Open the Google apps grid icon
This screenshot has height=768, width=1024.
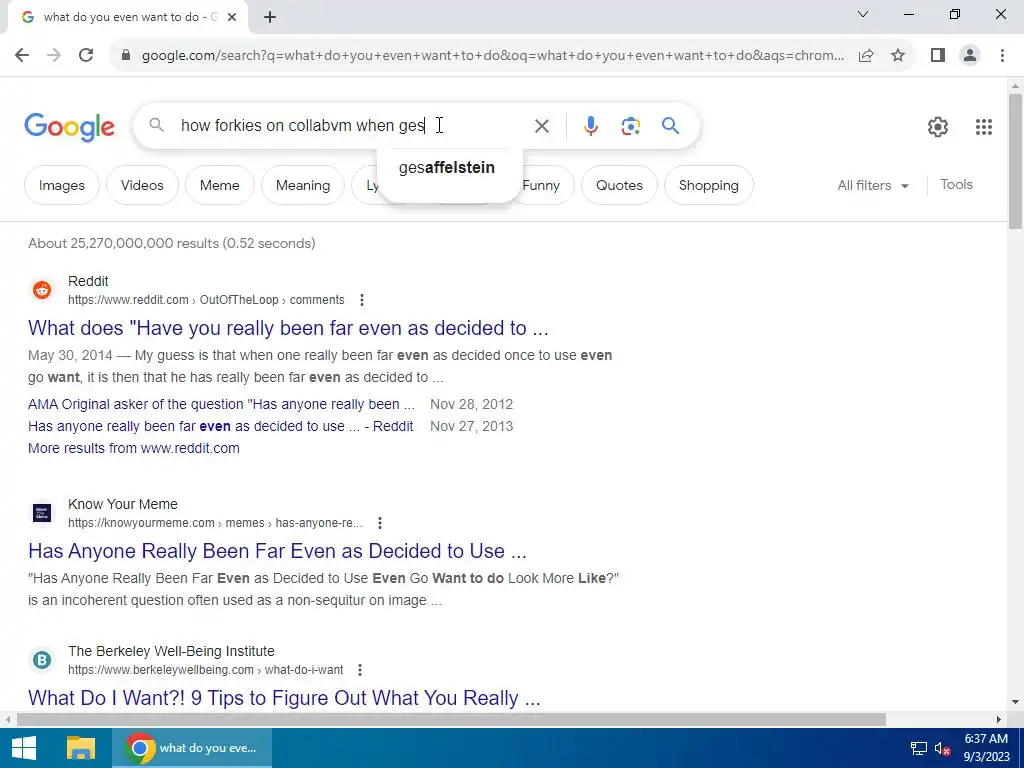tap(984, 127)
